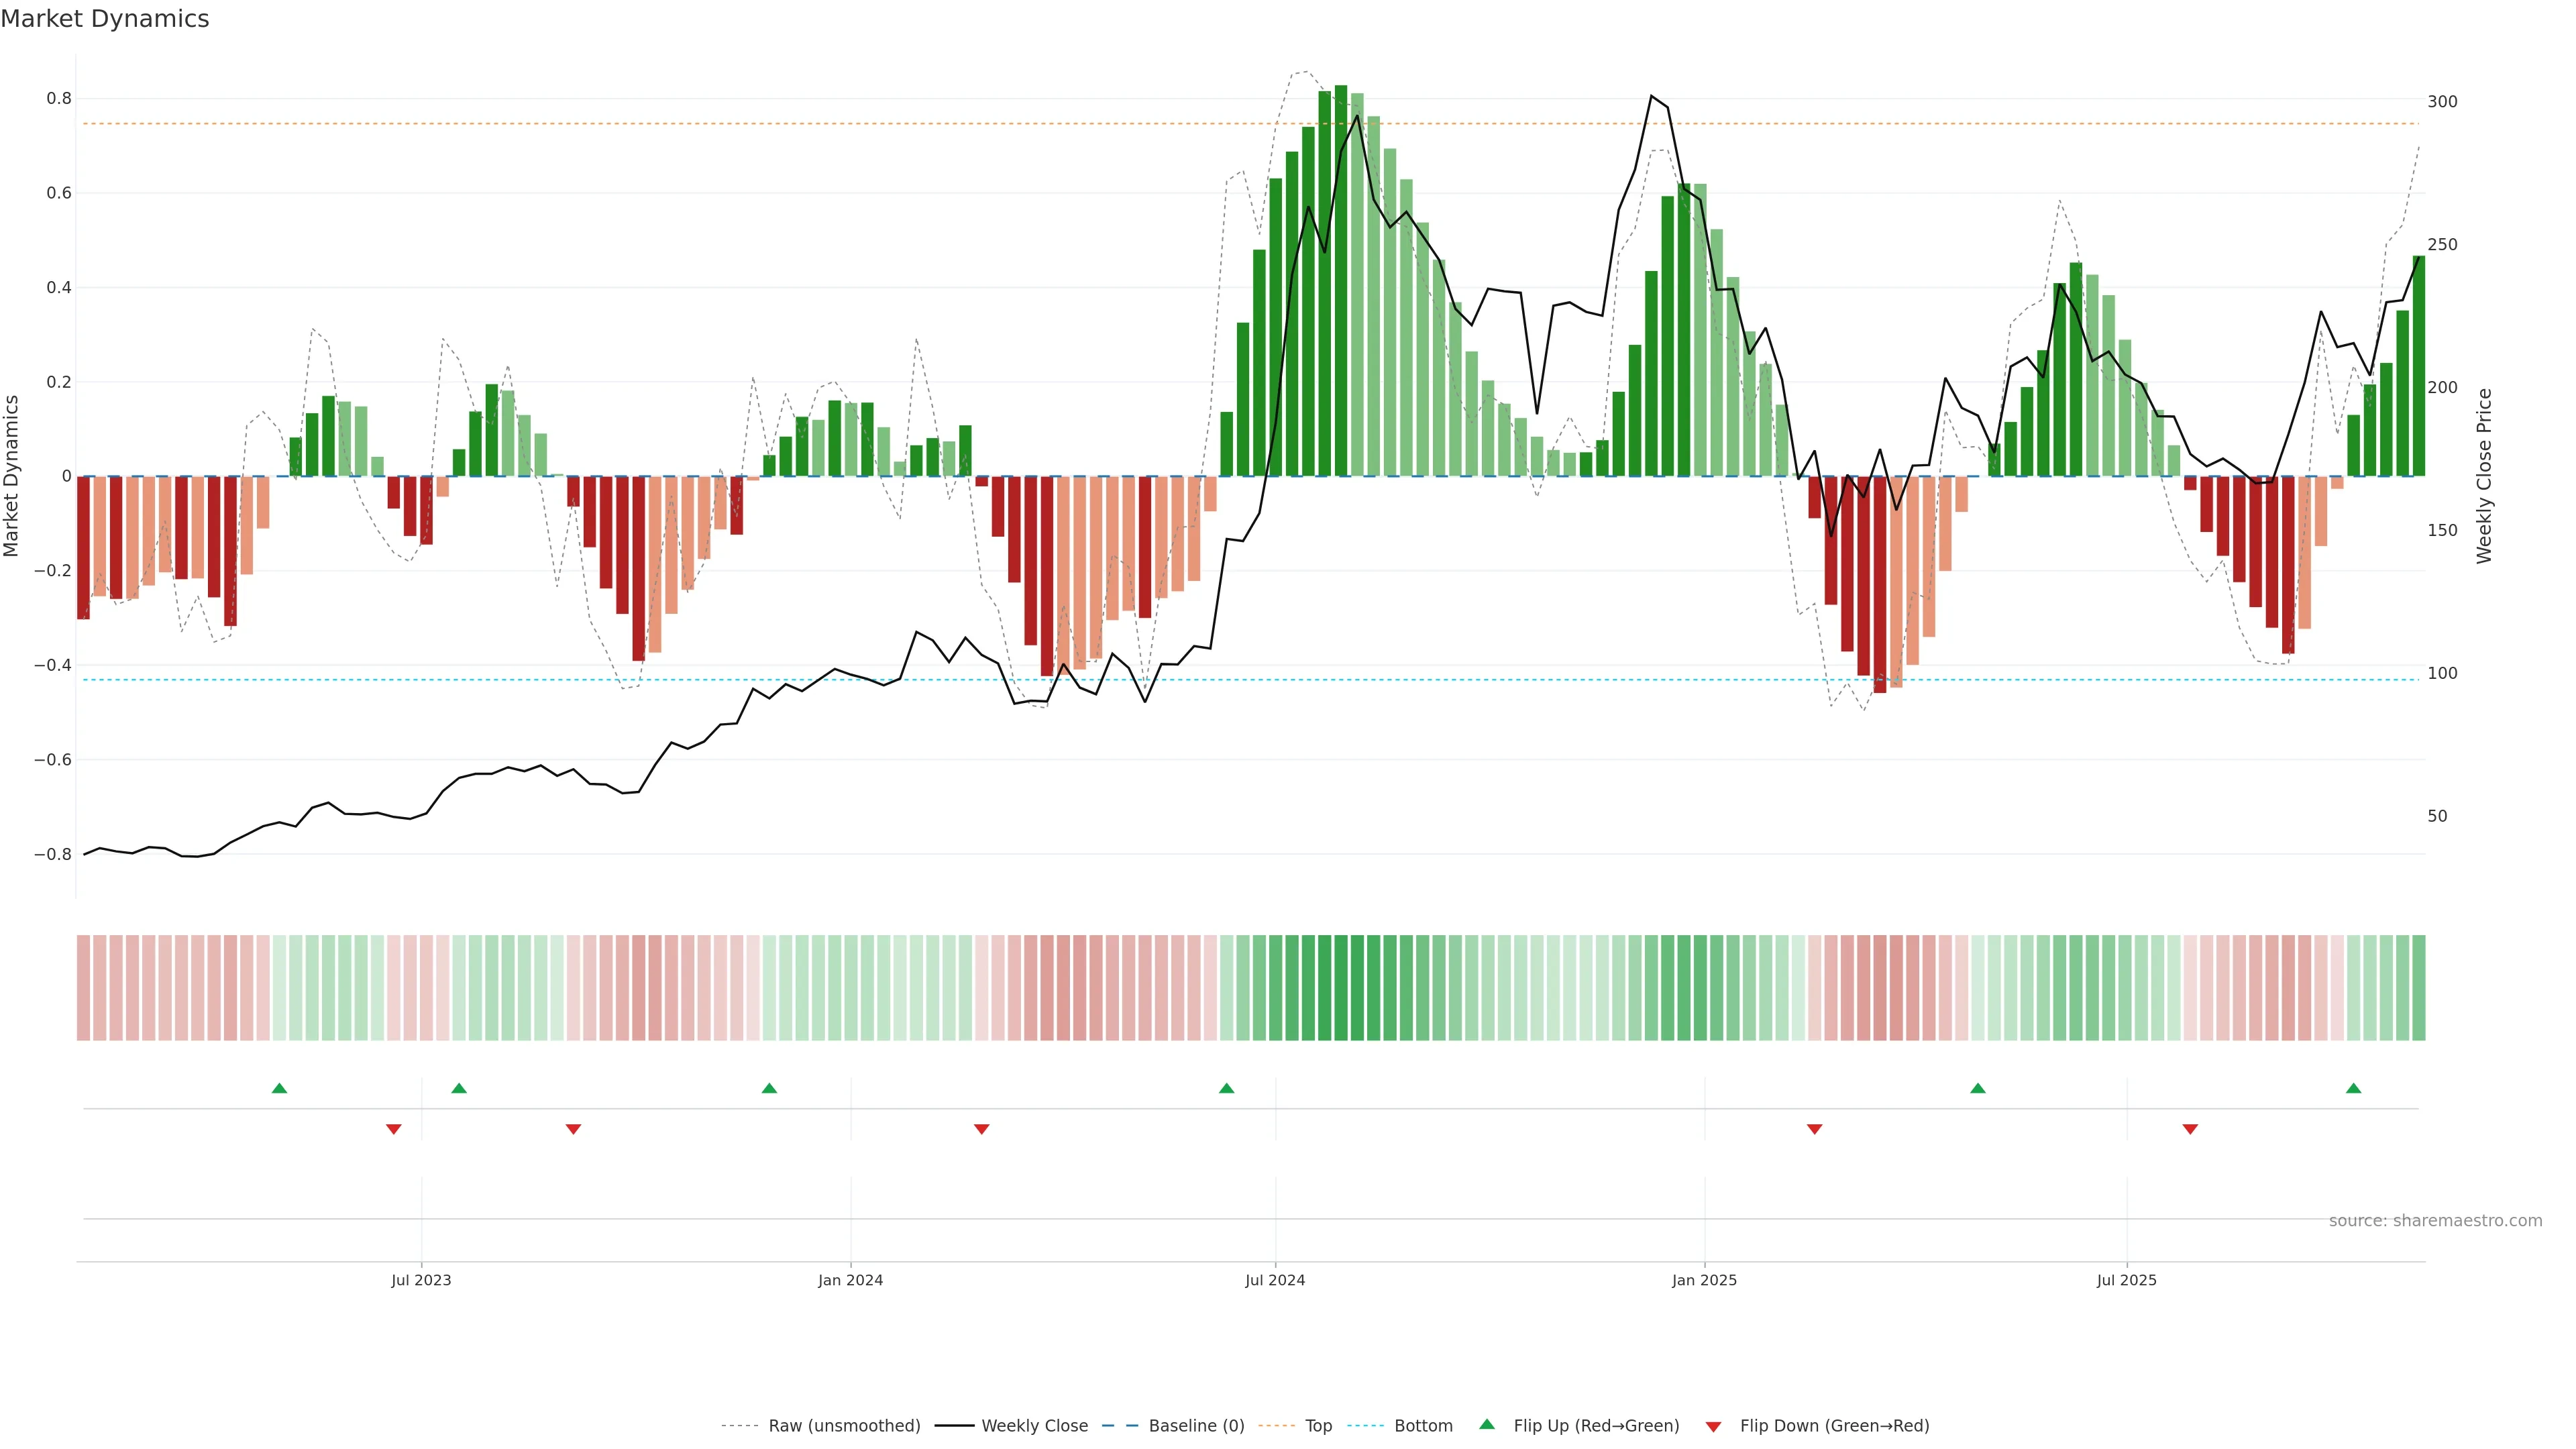Click the first red flip-down marker
This screenshot has height=1449, width=2576.
[x=394, y=1129]
